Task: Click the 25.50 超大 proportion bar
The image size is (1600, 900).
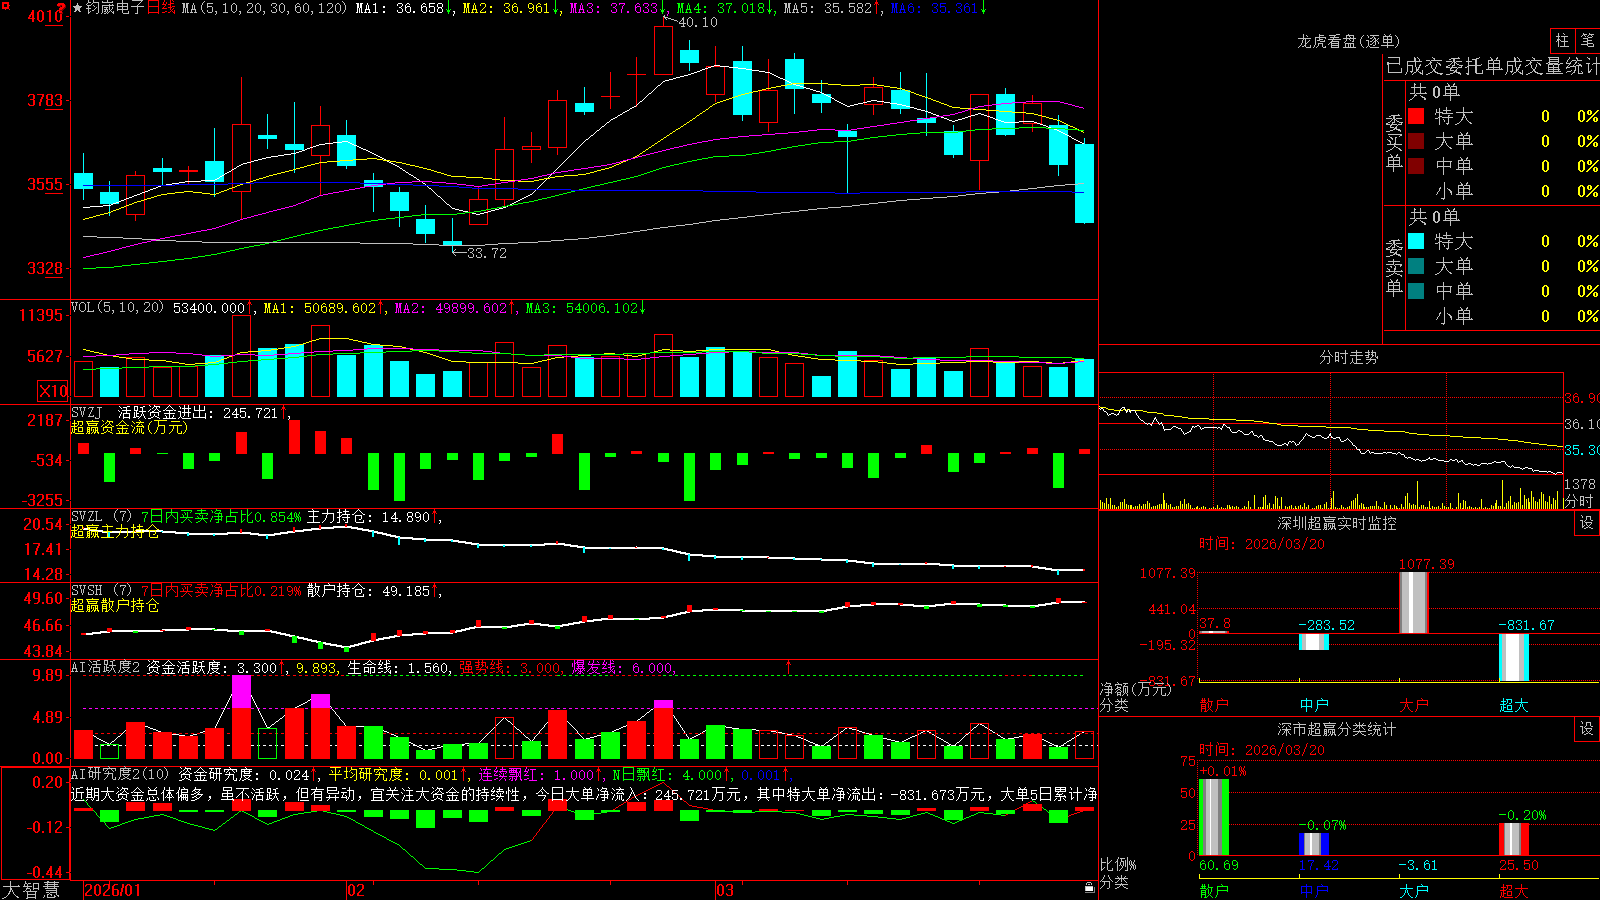Action: coord(1513,840)
